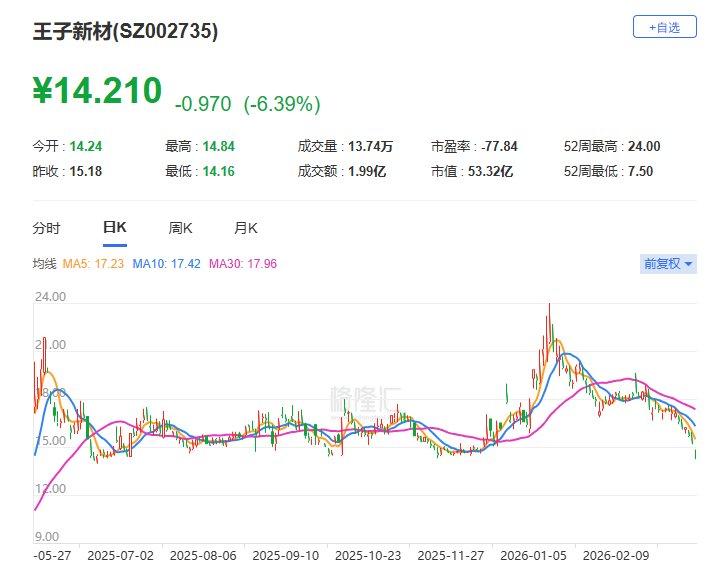The width and height of the screenshot is (722, 570).
Task: Toggle the MA10 17.42 moving average legend
Action: [167, 264]
